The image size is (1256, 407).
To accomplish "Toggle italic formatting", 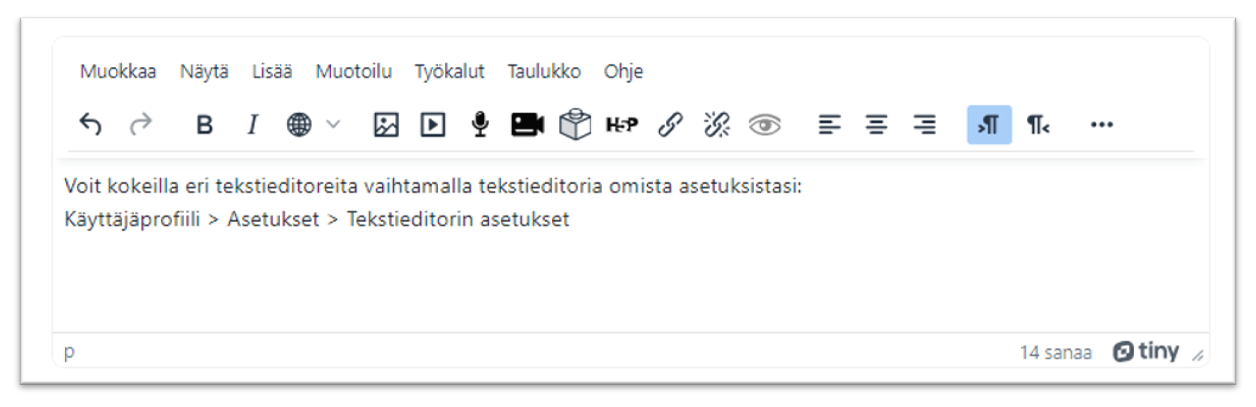I will click(252, 125).
